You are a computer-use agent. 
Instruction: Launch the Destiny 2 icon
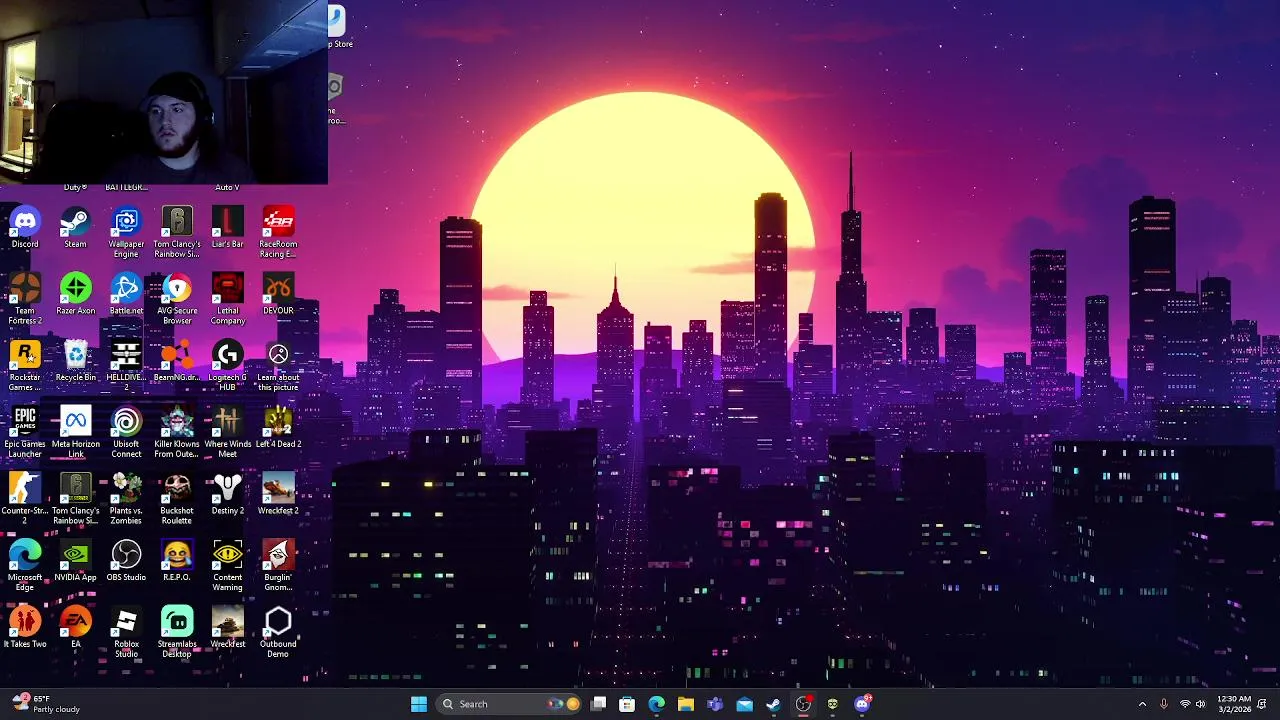click(227, 495)
